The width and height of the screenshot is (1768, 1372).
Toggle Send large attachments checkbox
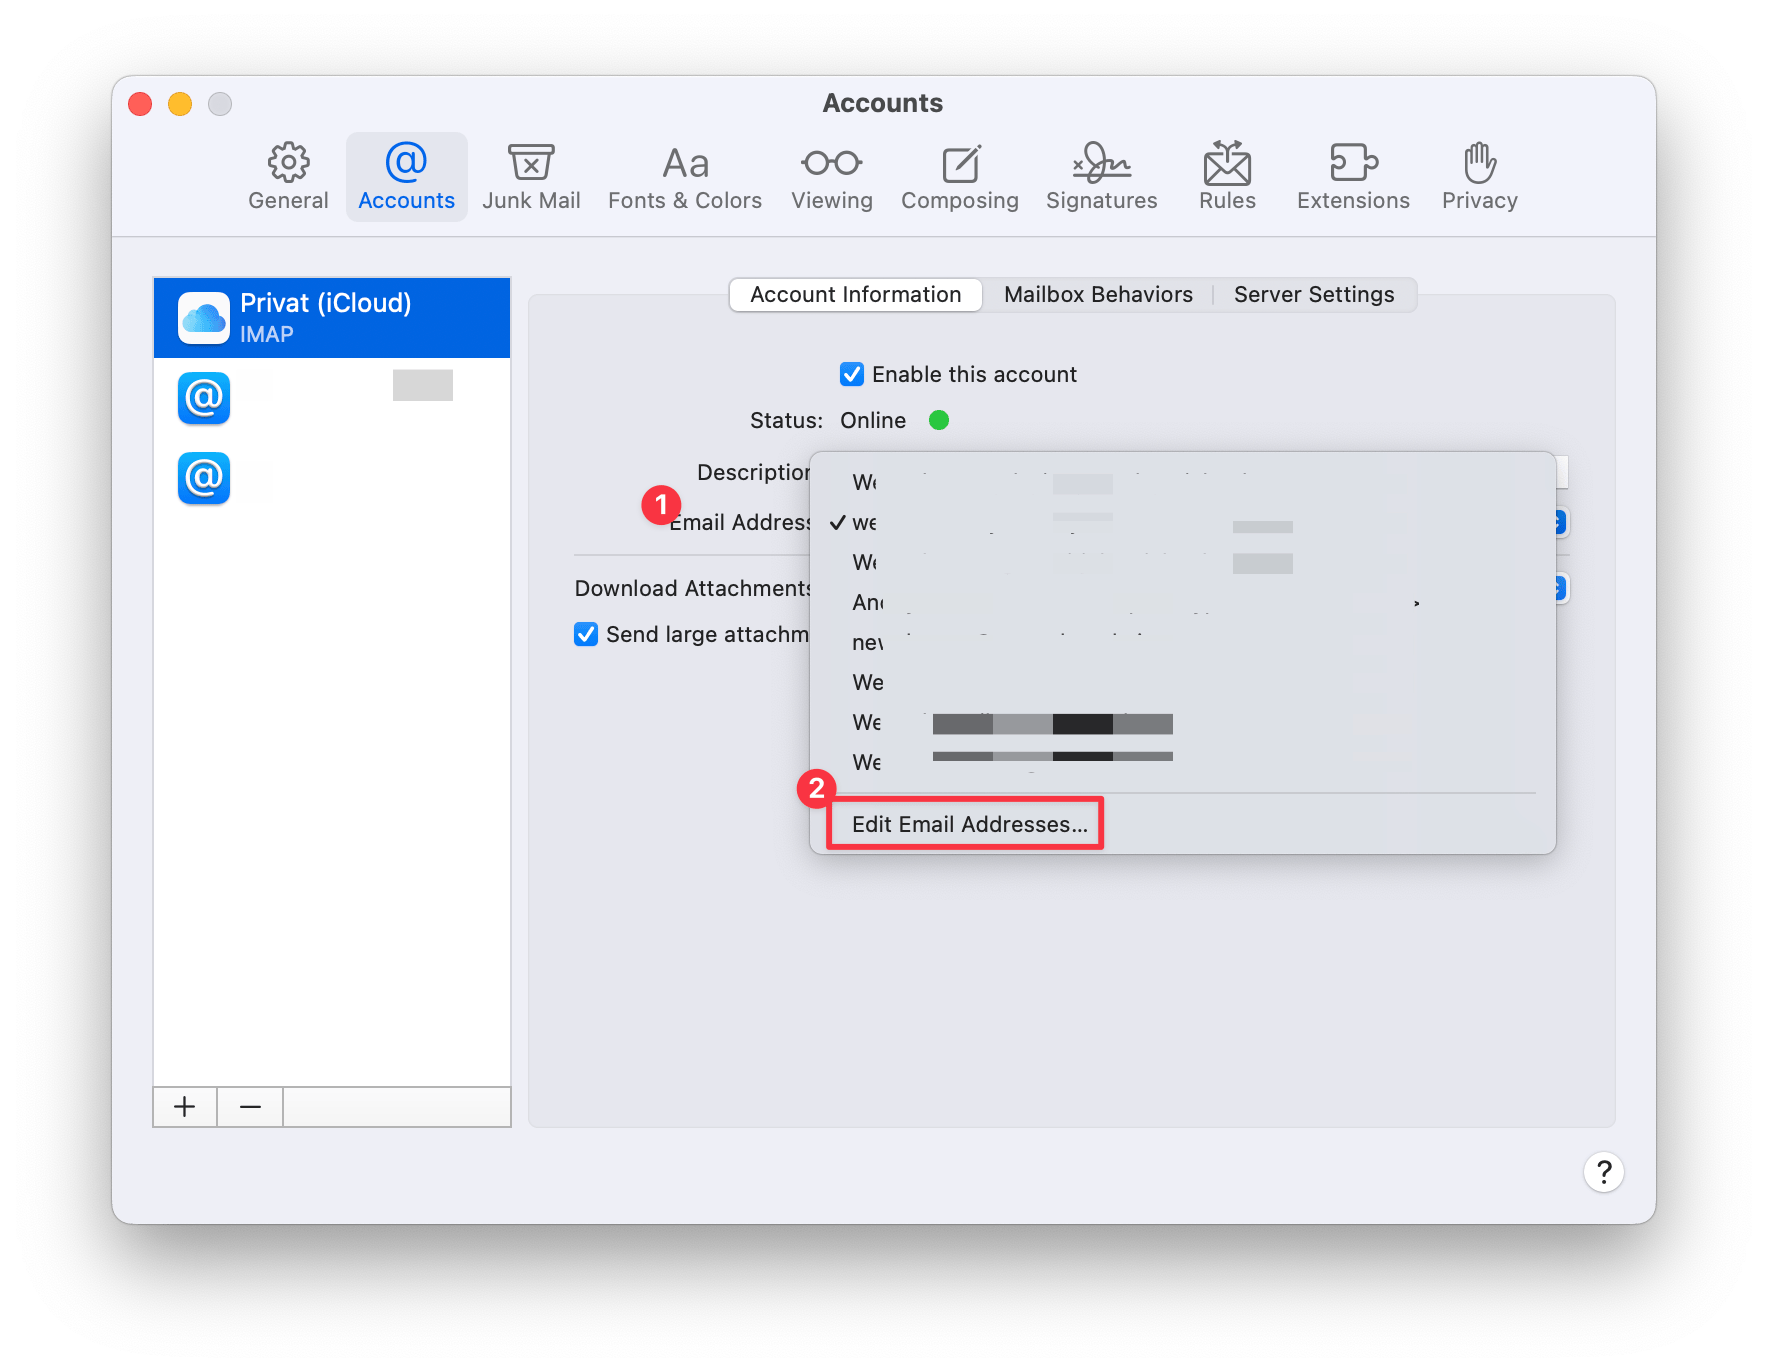point(586,633)
